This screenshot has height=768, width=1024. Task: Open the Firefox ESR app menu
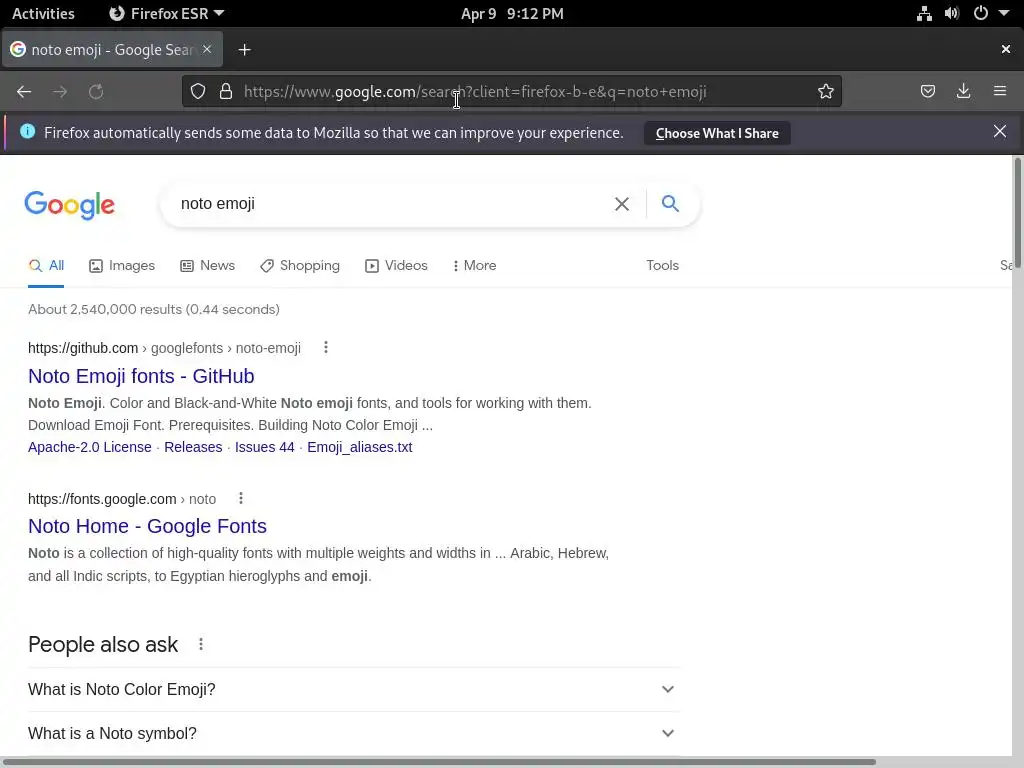[167, 14]
